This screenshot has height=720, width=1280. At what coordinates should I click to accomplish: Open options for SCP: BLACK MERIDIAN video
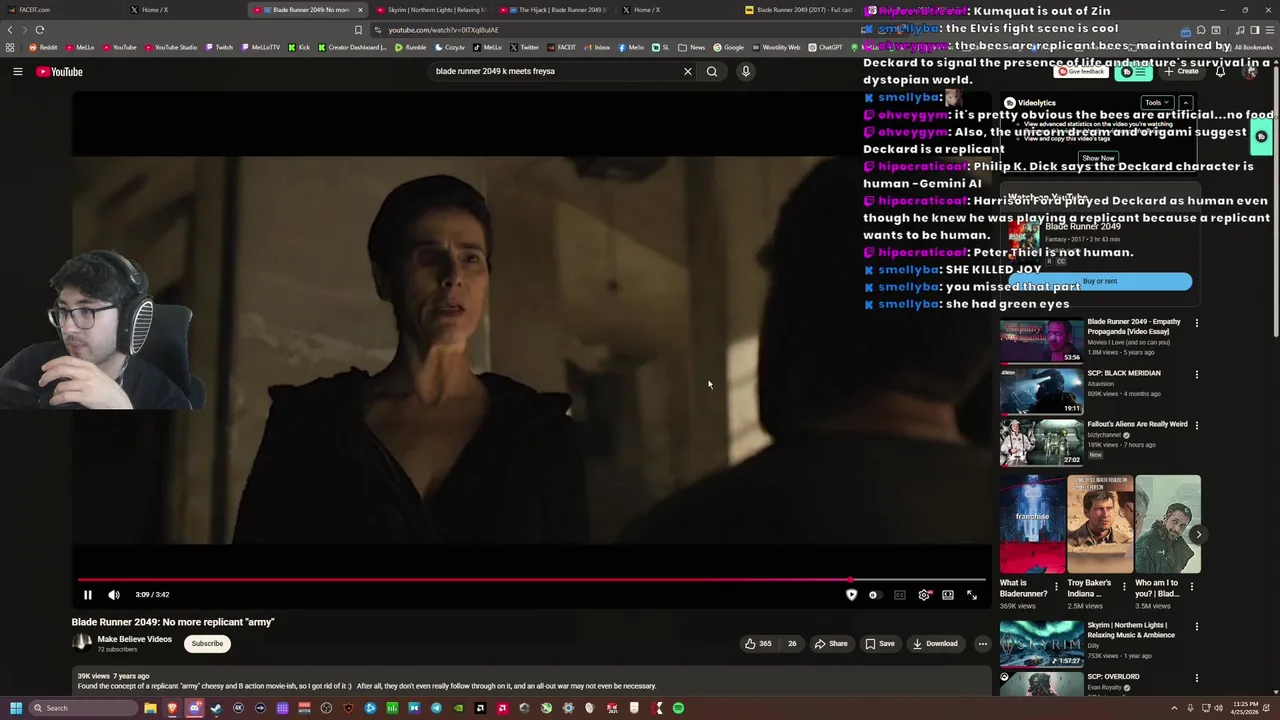pos(1196,374)
